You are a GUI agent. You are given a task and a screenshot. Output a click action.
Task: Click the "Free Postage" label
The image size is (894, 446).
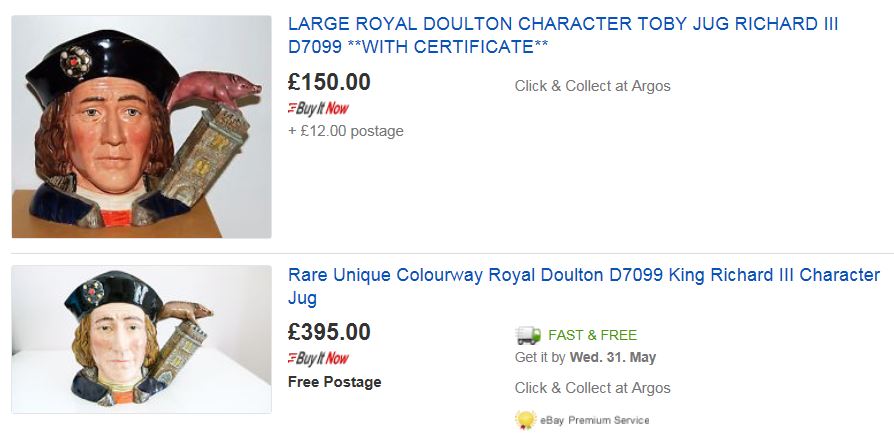pos(334,381)
